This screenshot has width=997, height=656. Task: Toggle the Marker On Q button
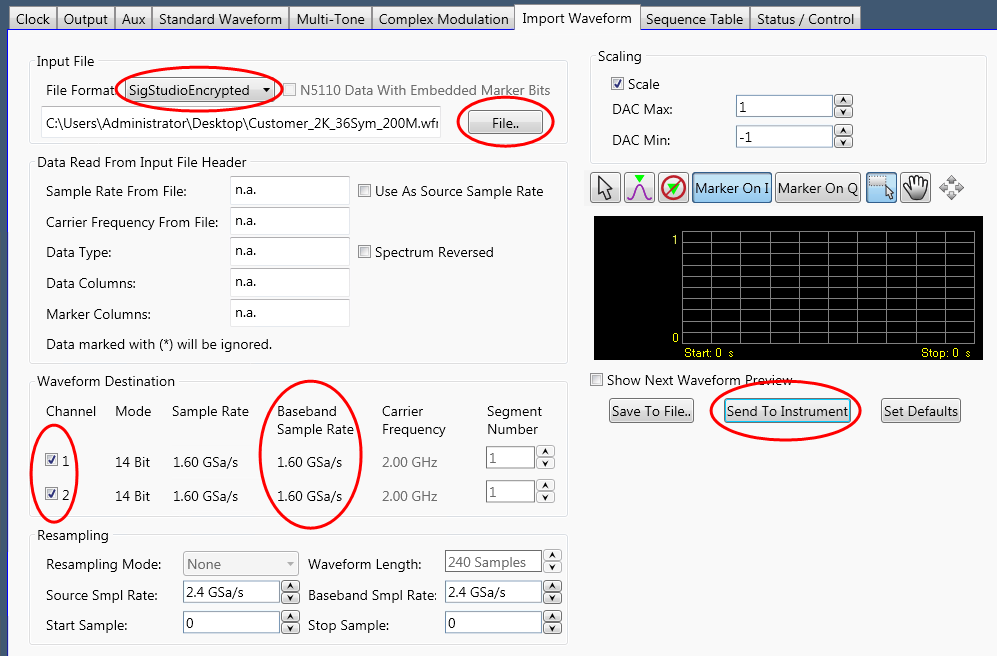tap(817, 188)
